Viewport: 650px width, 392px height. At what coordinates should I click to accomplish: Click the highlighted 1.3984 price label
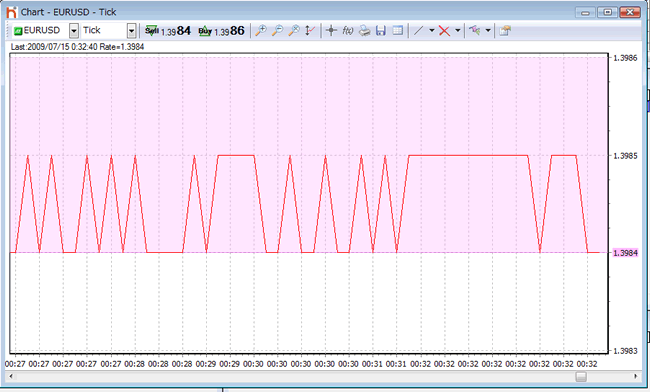tap(626, 253)
